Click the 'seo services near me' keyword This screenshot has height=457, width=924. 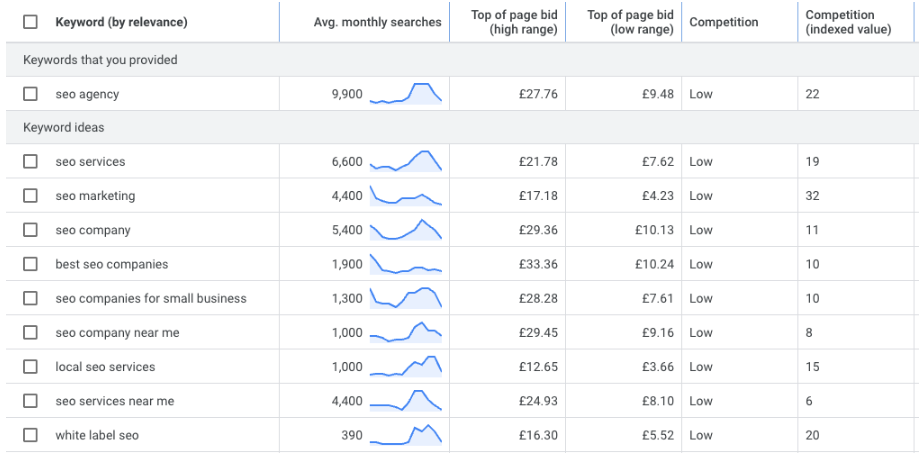(115, 401)
